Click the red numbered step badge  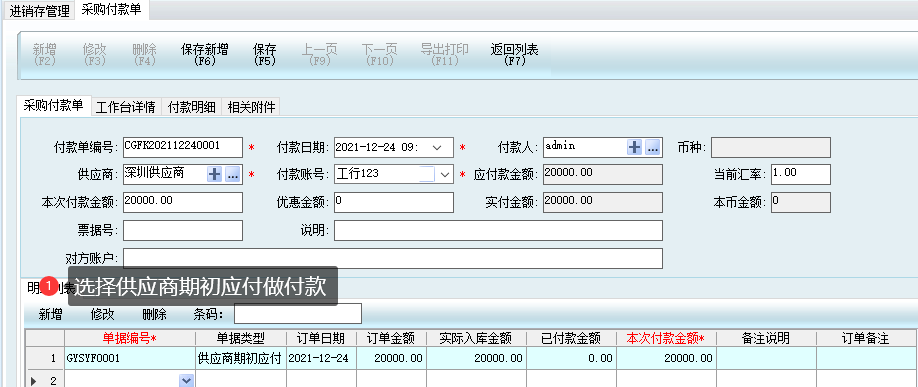(x=50, y=285)
